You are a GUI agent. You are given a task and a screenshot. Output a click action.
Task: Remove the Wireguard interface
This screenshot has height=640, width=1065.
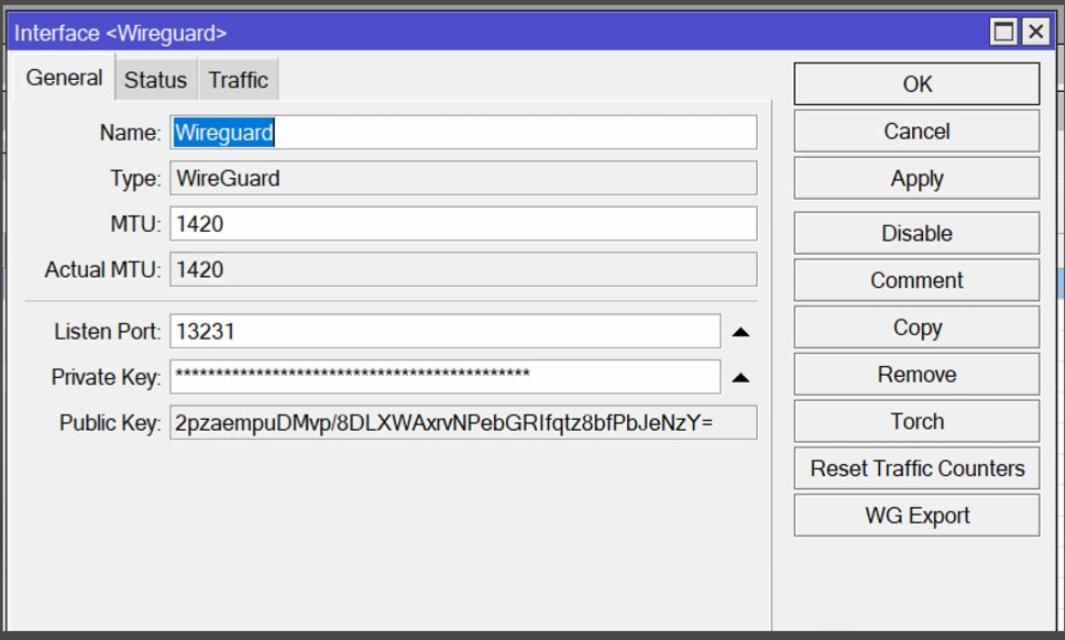pyautogui.click(x=916, y=374)
